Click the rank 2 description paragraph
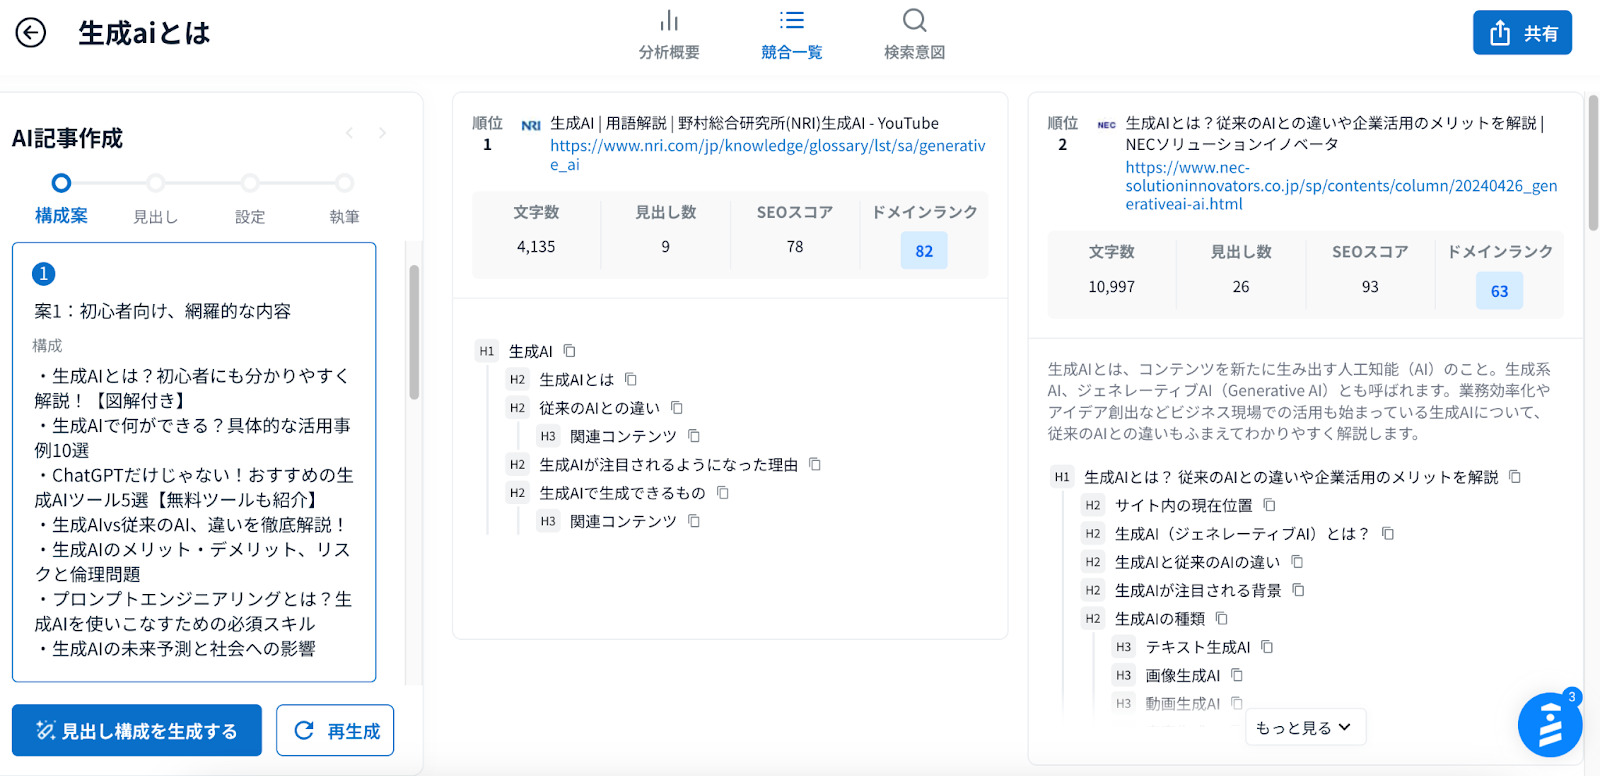Viewport: 1600px width, 776px height. point(1299,401)
